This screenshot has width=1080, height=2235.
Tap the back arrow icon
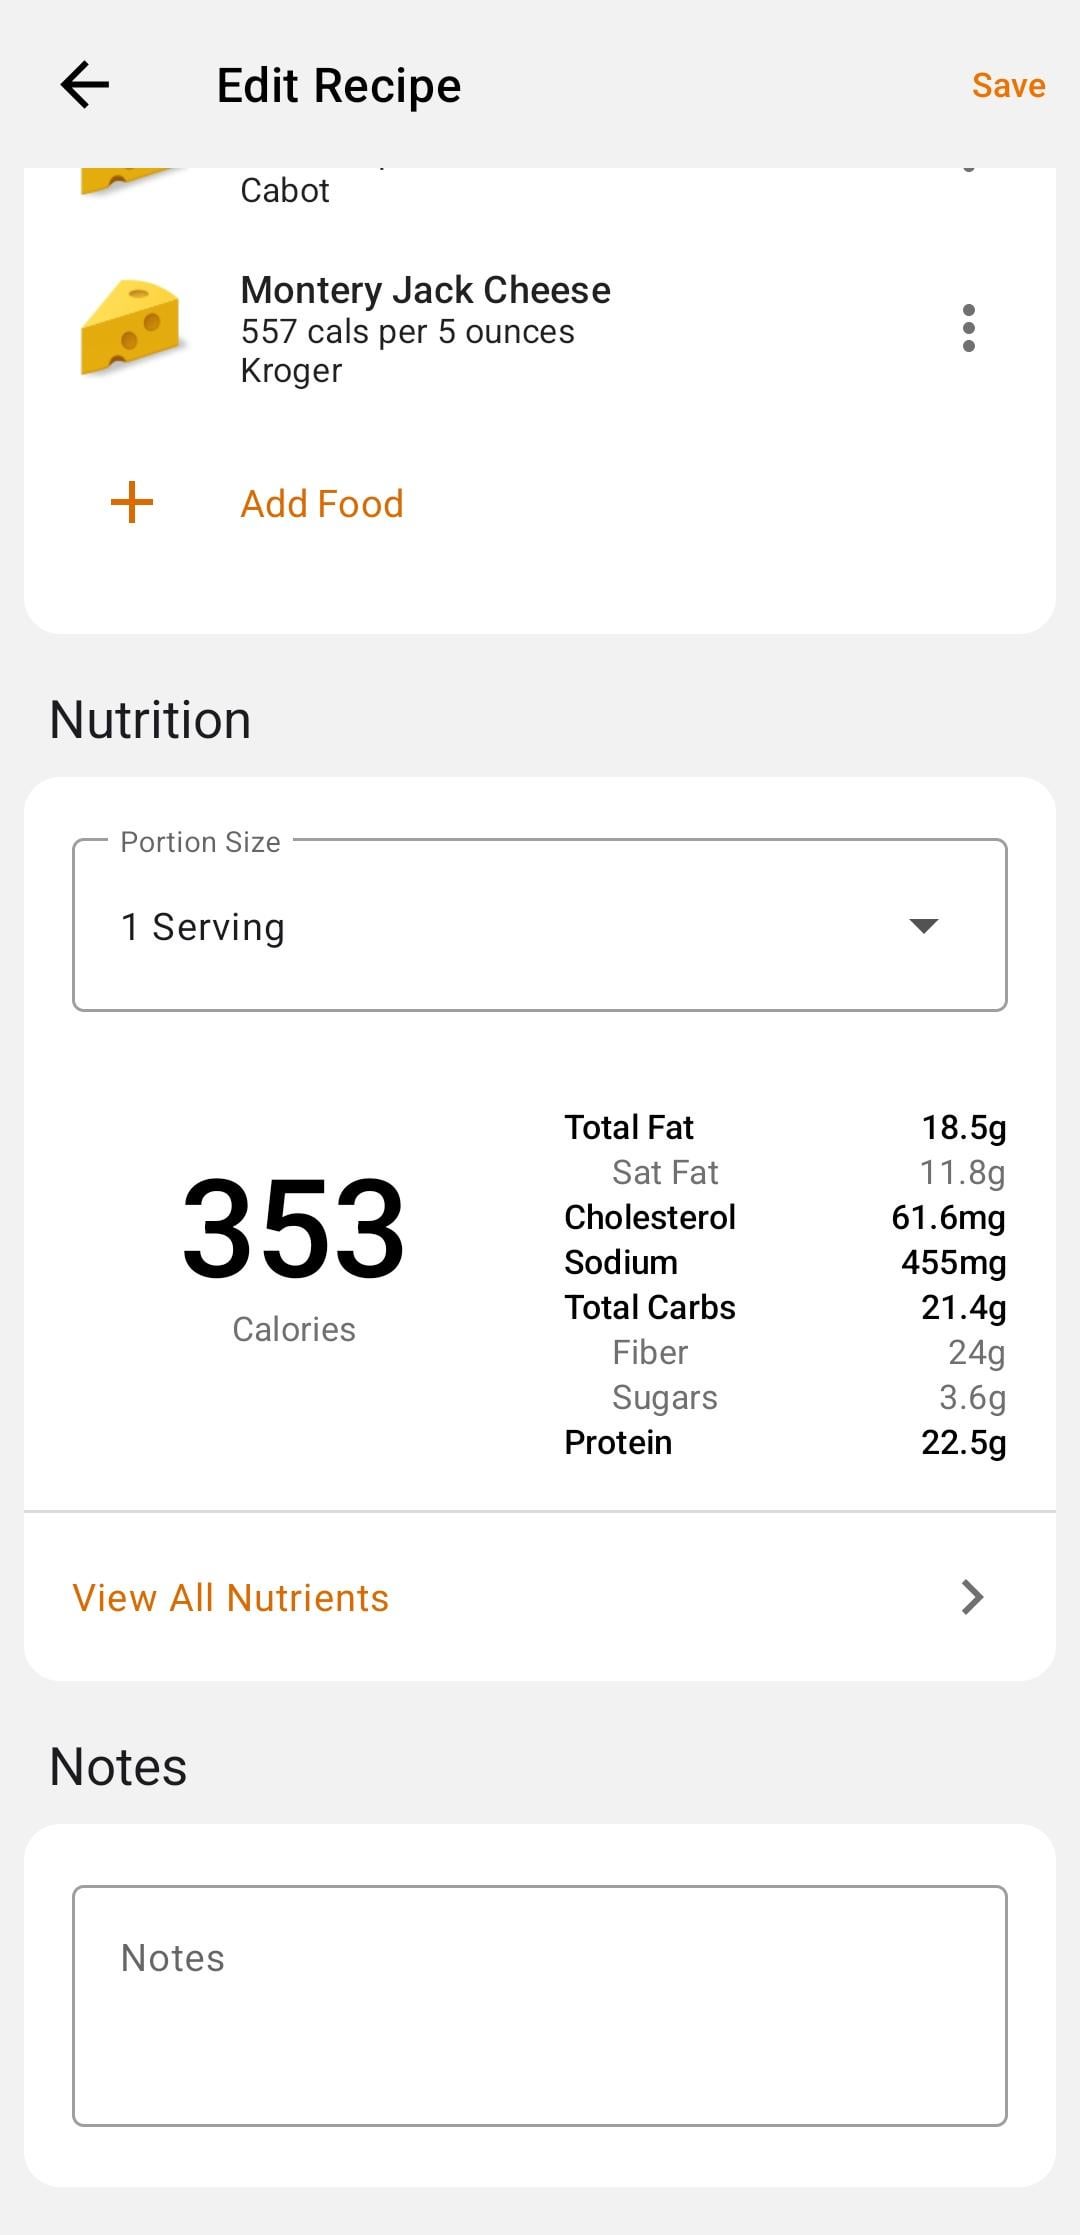[85, 85]
